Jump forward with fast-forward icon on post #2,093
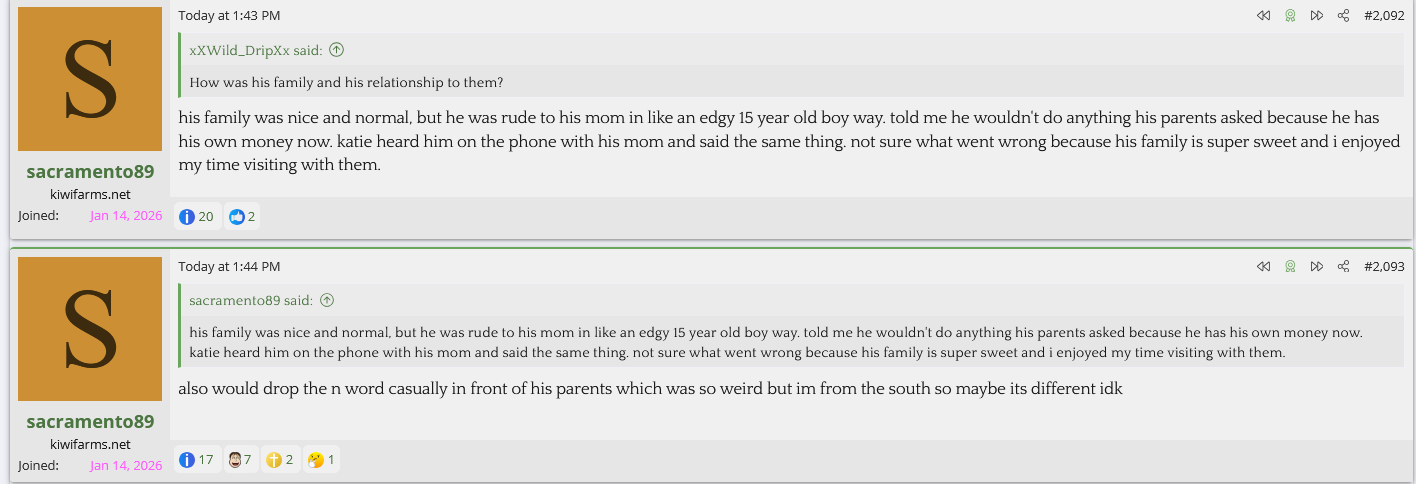The height and width of the screenshot is (484, 1416). (x=1317, y=267)
